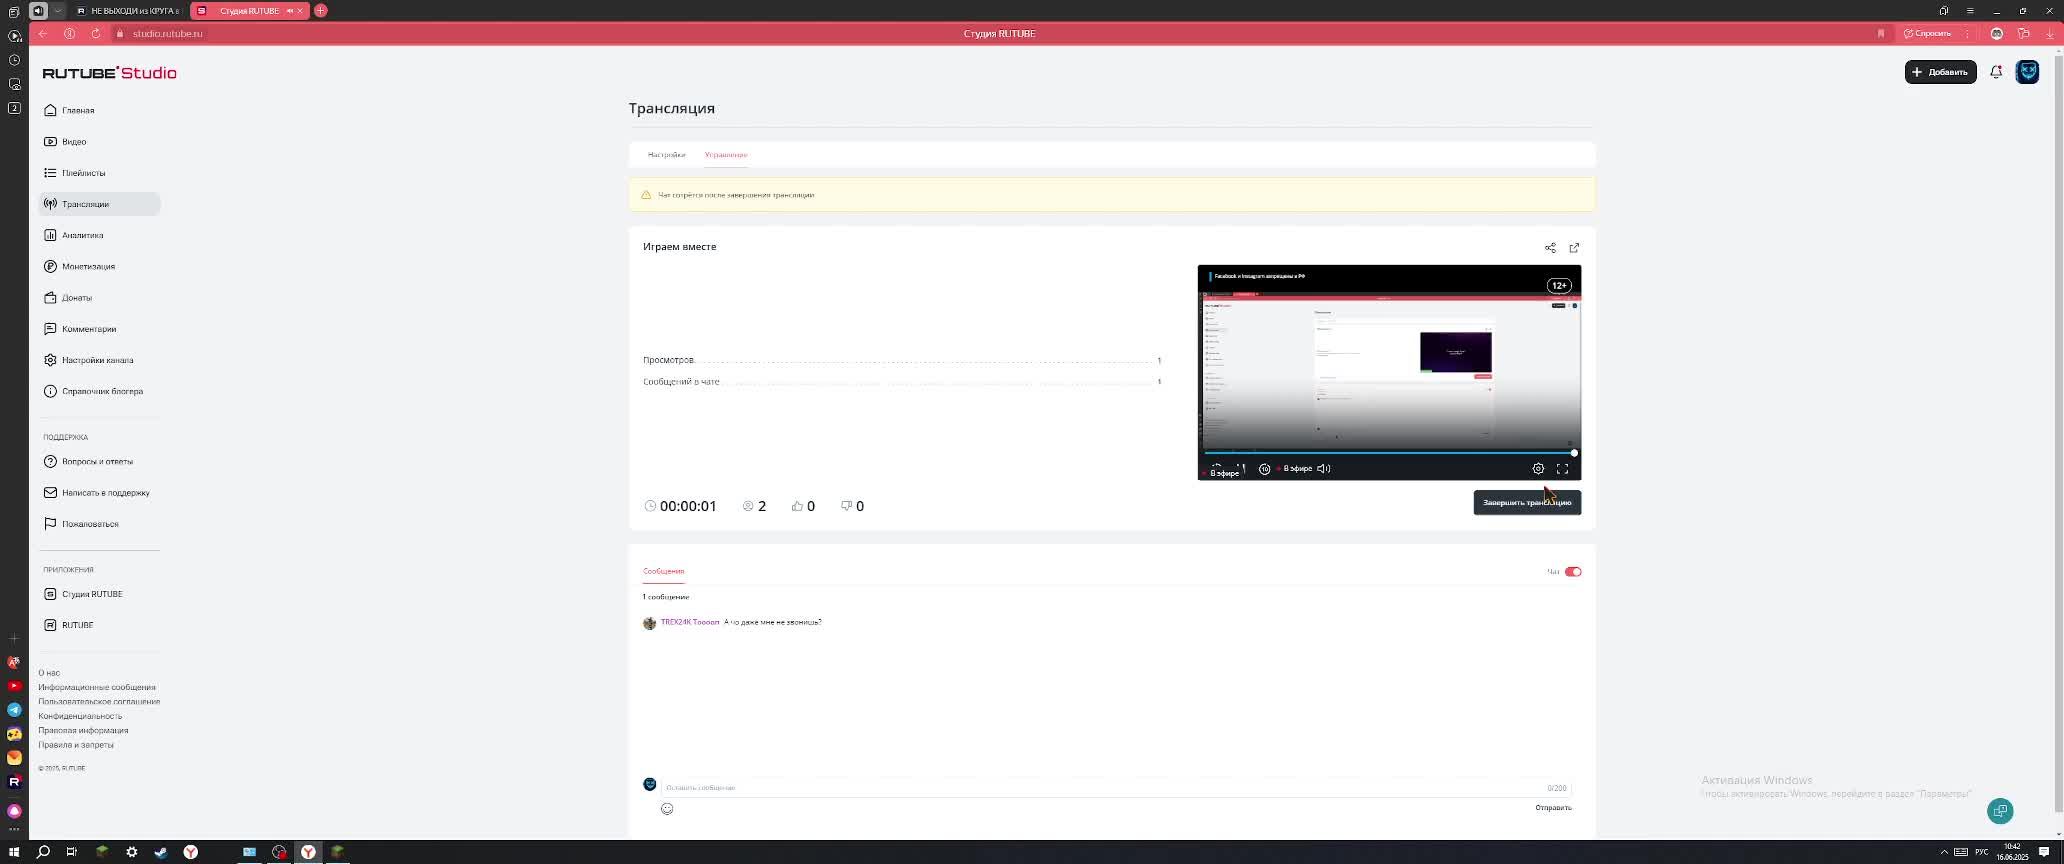Open the player settings gear
Image resolution: width=2064 pixels, height=864 pixels.
(x=1538, y=469)
